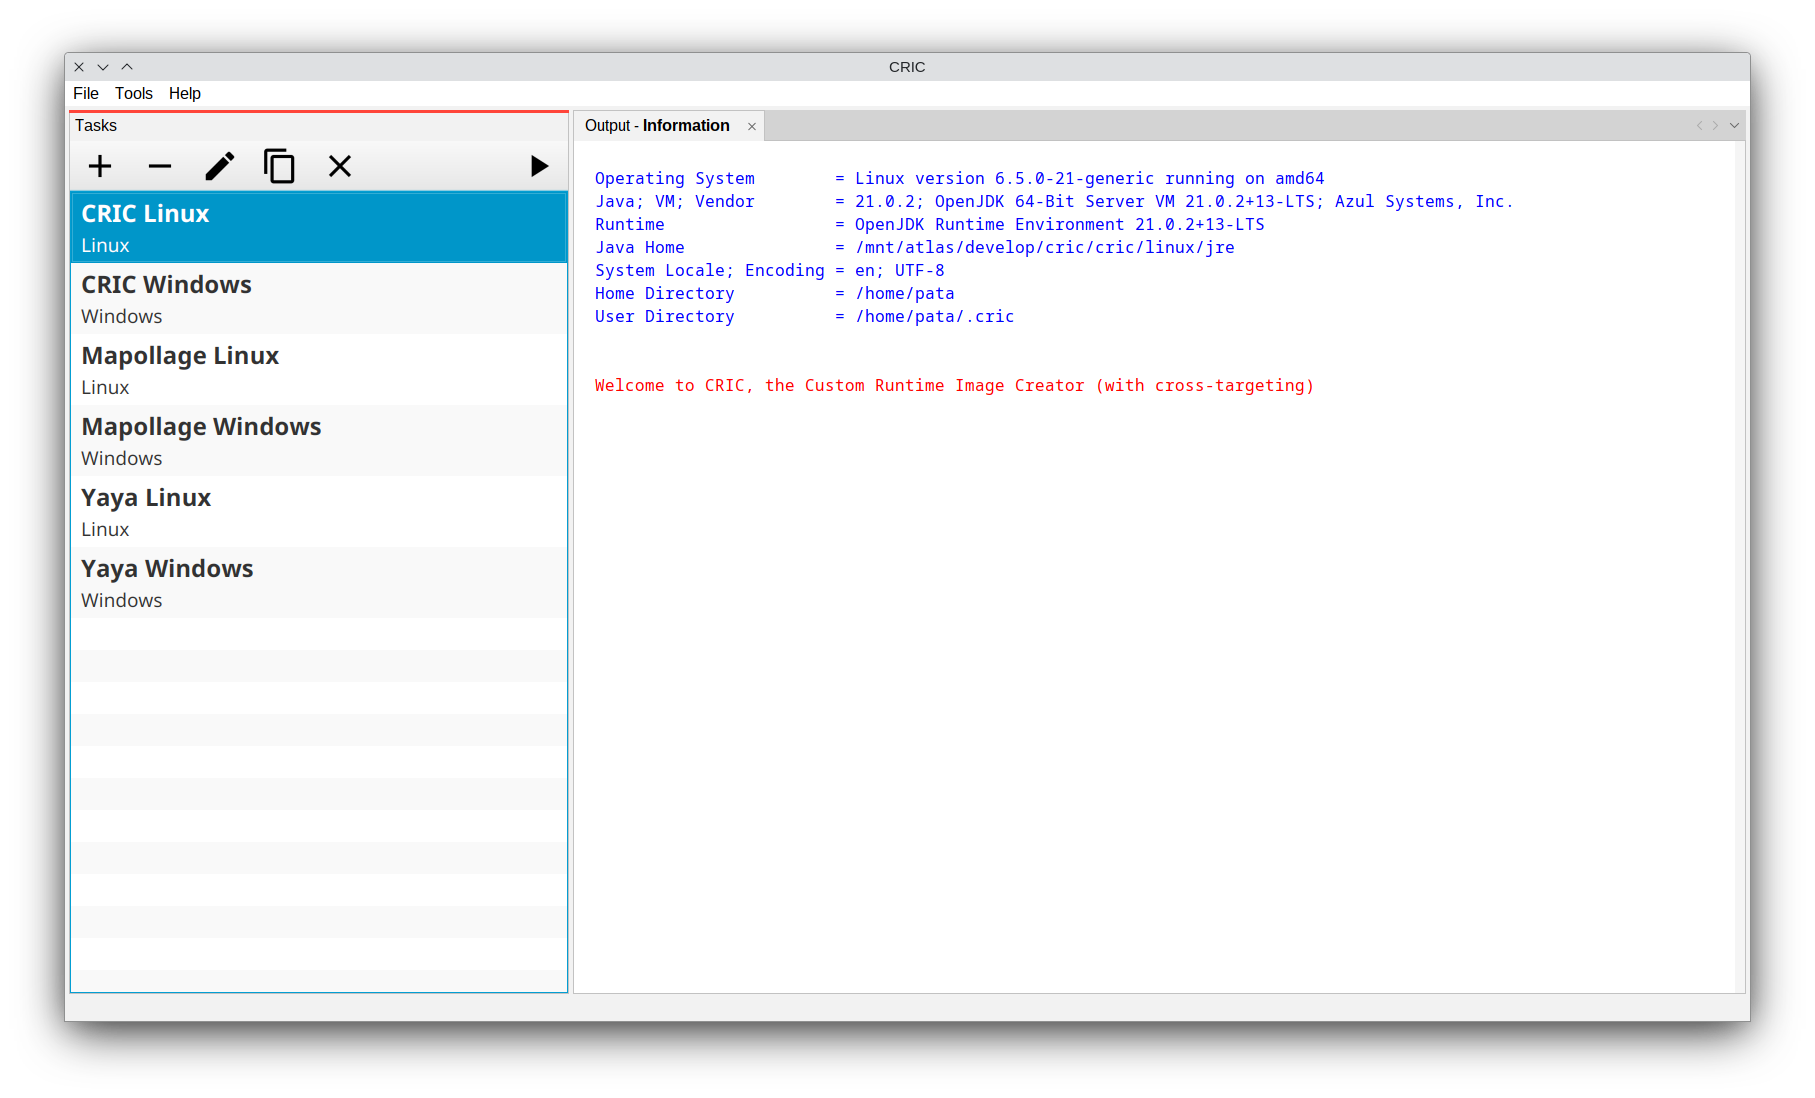Viewport: 1815px width, 1098px height.
Task: Open the File menu
Action: click(86, 93)
